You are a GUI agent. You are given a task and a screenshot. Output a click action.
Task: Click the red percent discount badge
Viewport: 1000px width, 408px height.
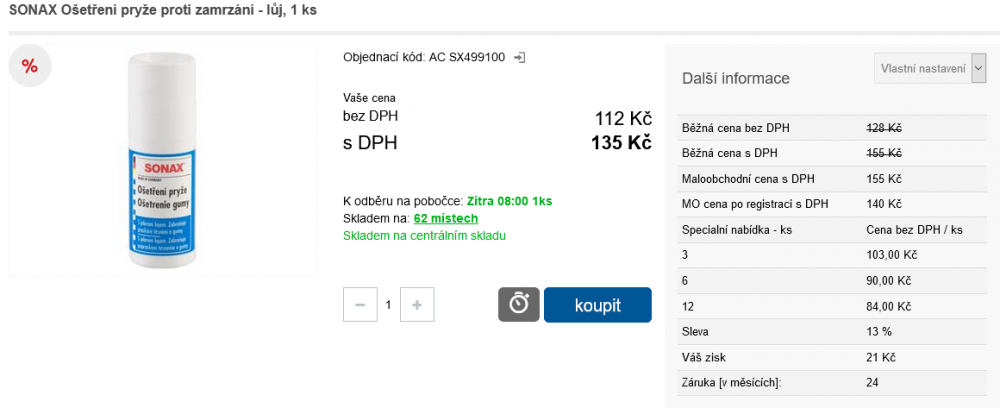tap(30, 66)
